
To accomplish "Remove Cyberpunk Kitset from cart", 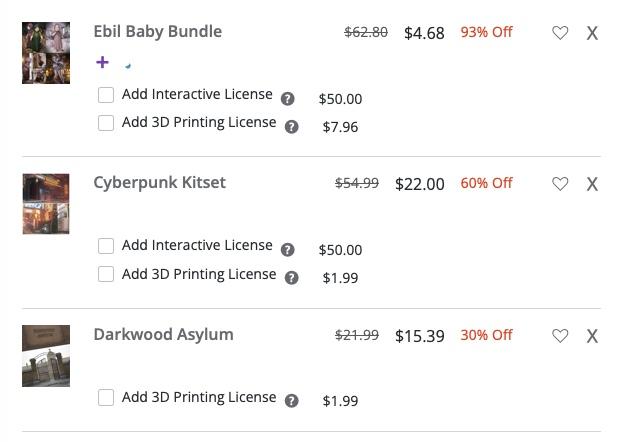I will point(592,184).
